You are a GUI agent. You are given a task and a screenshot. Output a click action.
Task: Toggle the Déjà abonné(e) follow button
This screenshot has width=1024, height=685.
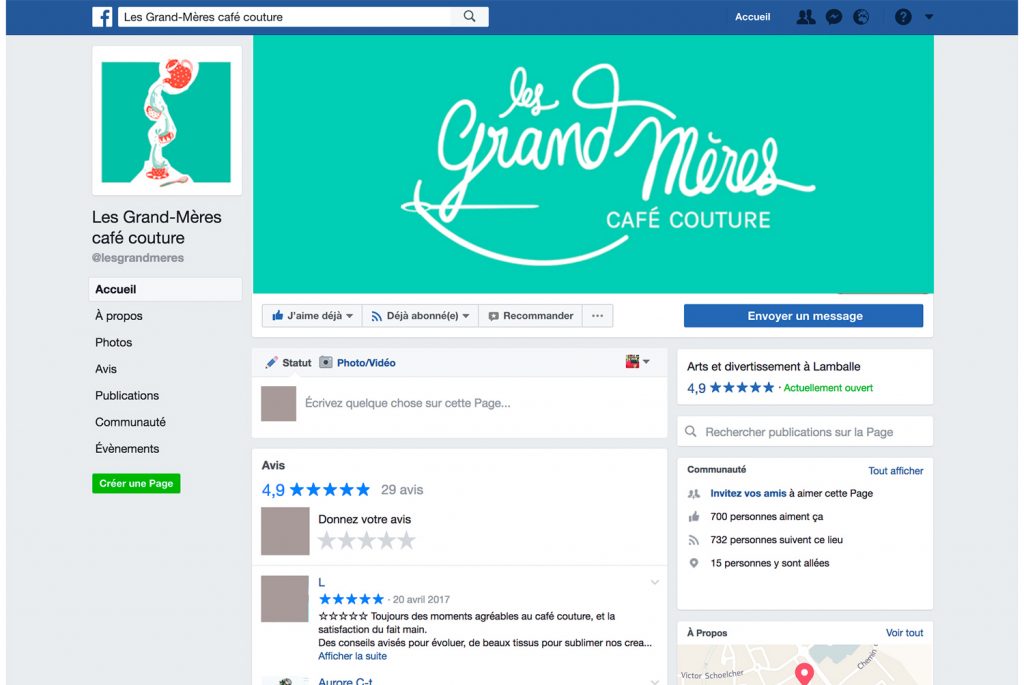pyautogui.click(x=421, y=315)
